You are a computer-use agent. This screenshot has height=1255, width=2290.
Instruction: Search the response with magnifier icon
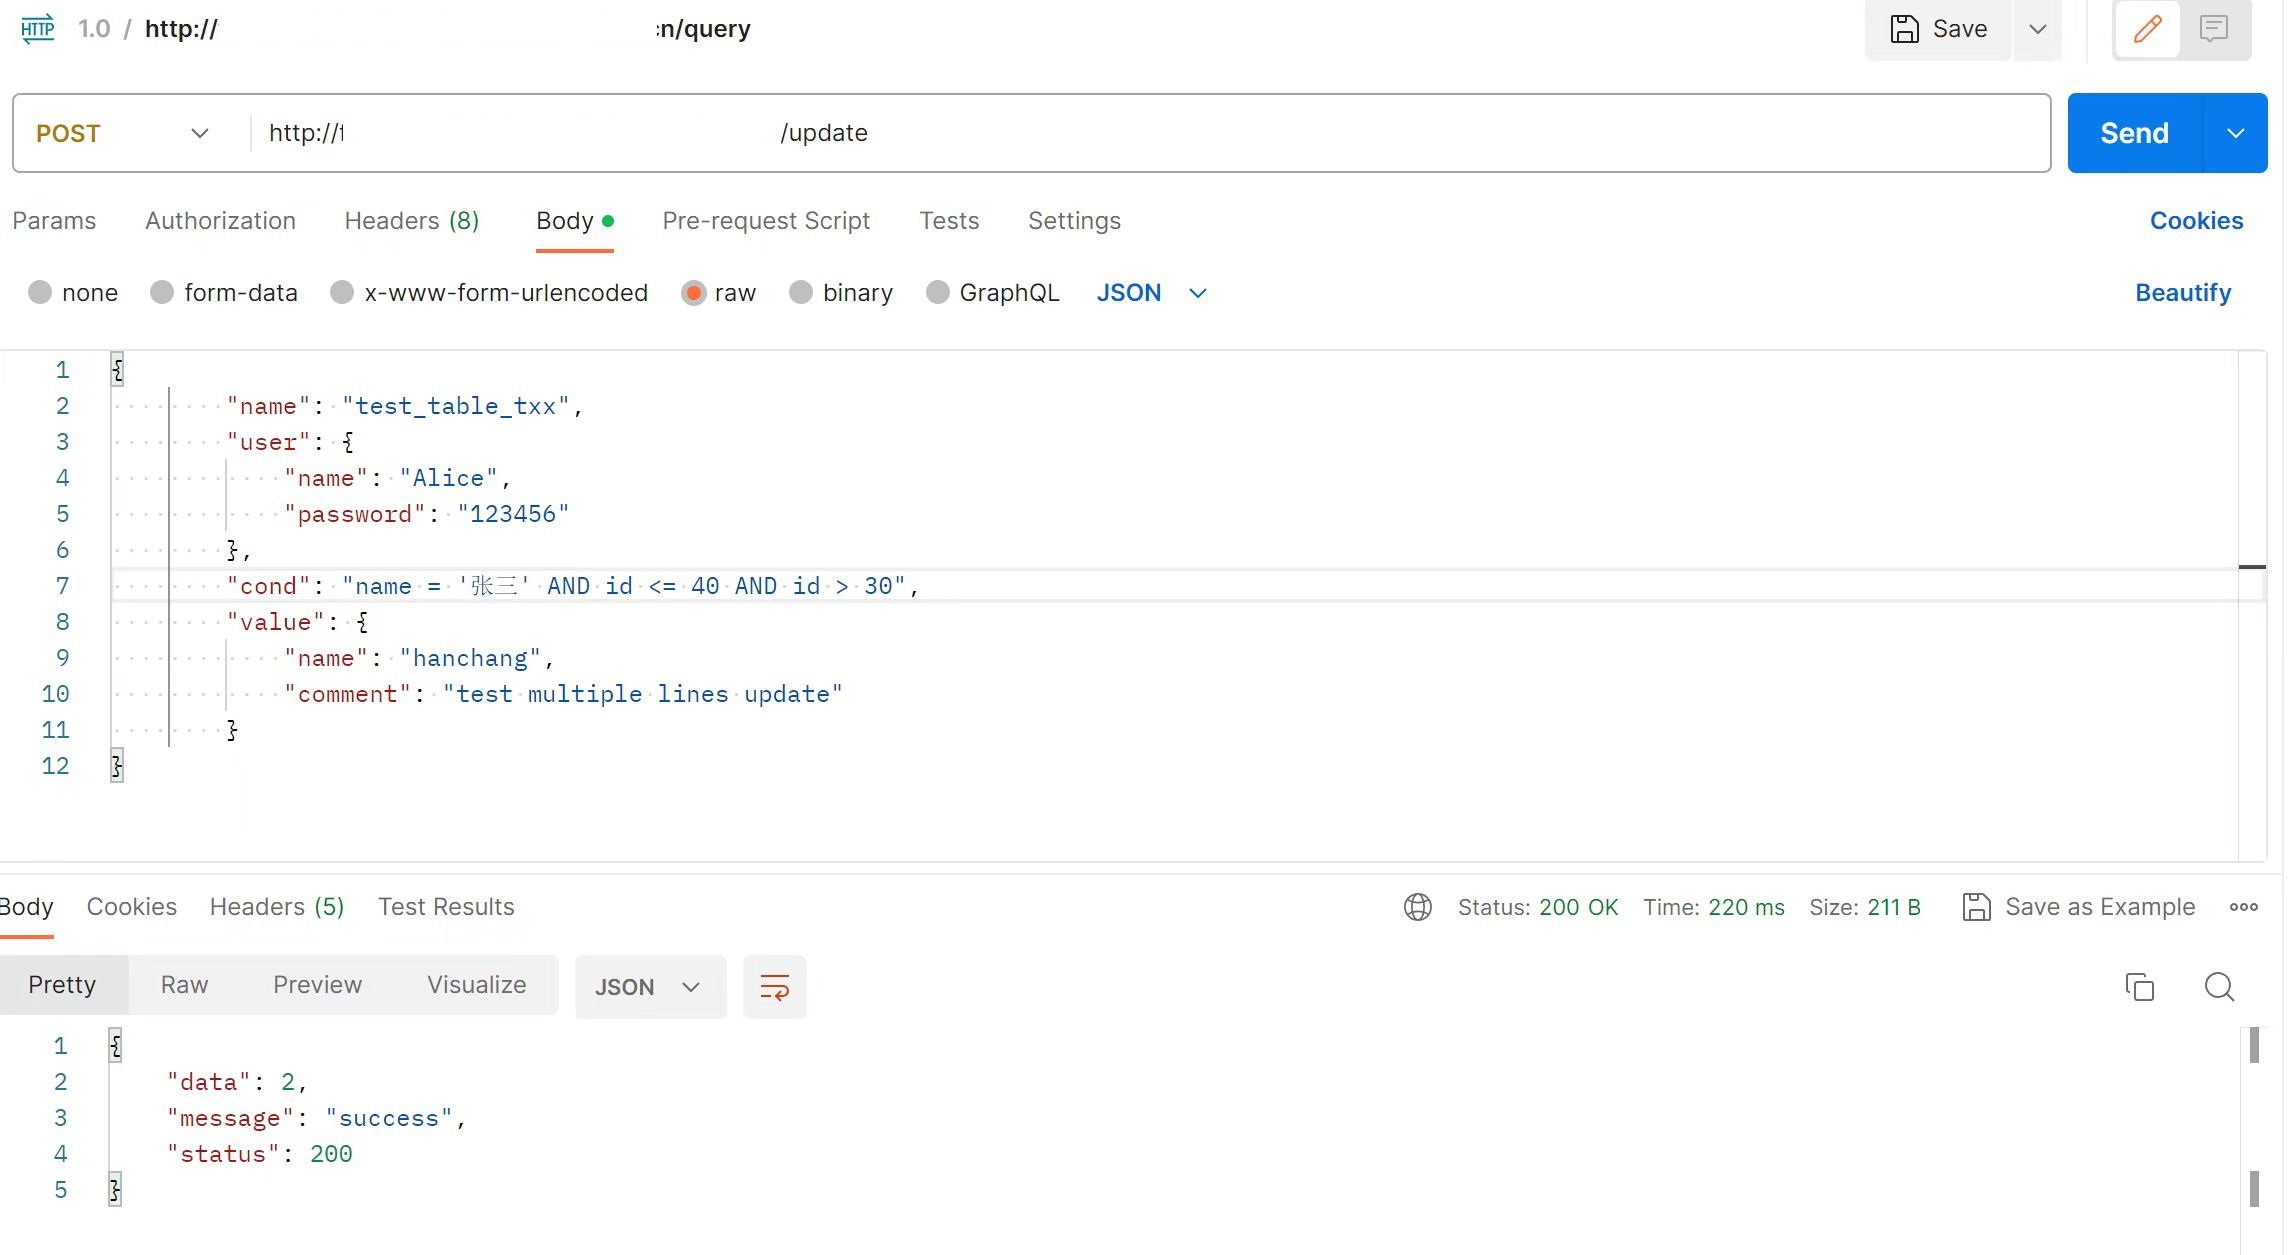point(2219,987)
